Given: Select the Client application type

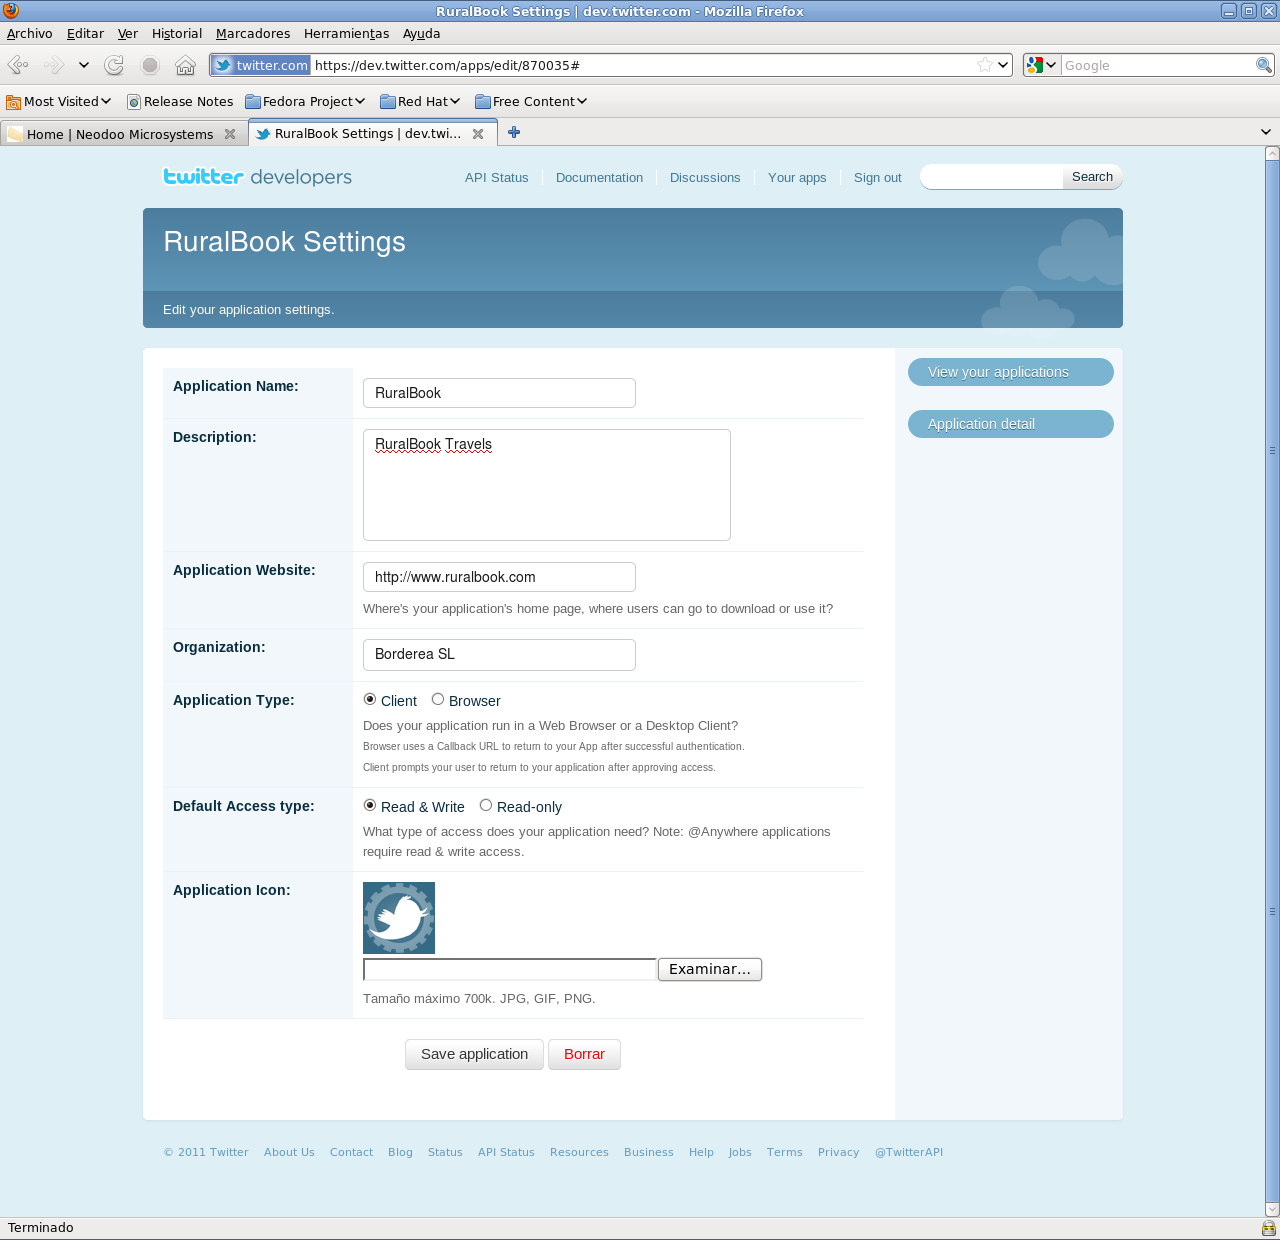Looking at the screenshot, I should 370,699.
